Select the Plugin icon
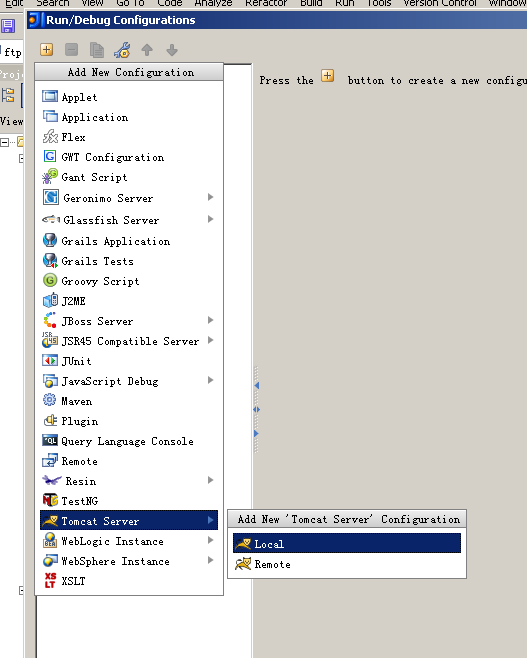Screen dimensions: 527x658 pyautogui.click(x=50, y=420)
